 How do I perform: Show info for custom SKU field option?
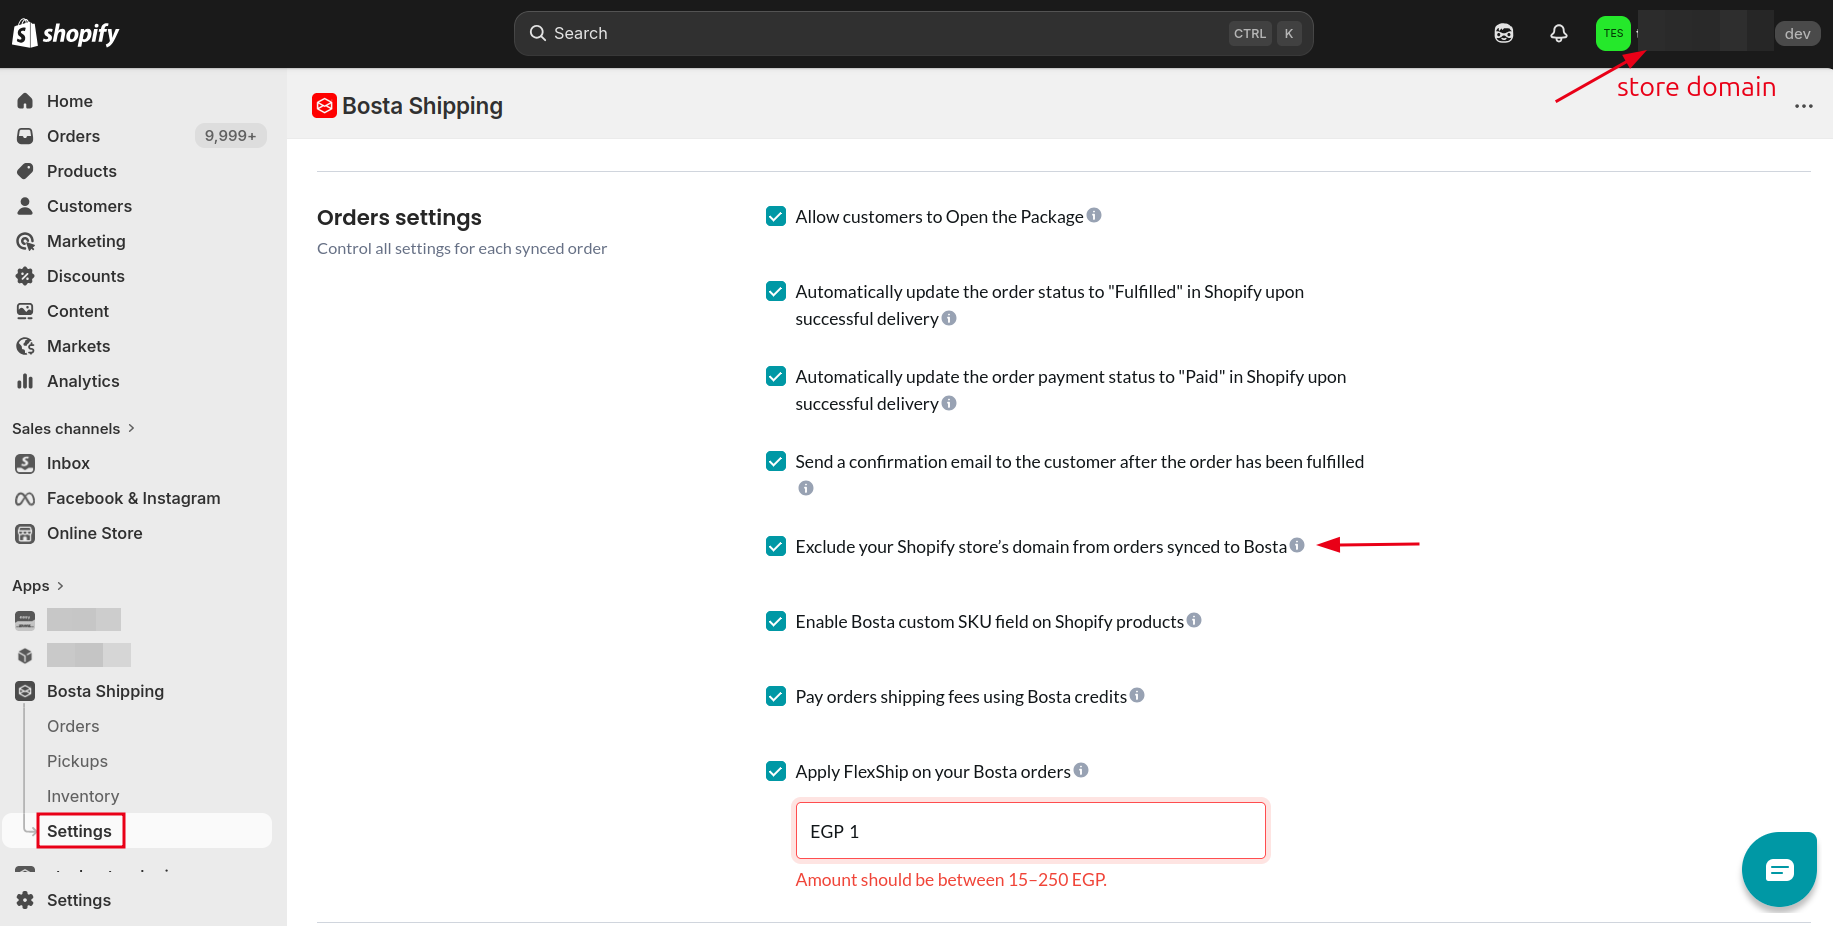pyautogui.click(x=1194, y=620)
